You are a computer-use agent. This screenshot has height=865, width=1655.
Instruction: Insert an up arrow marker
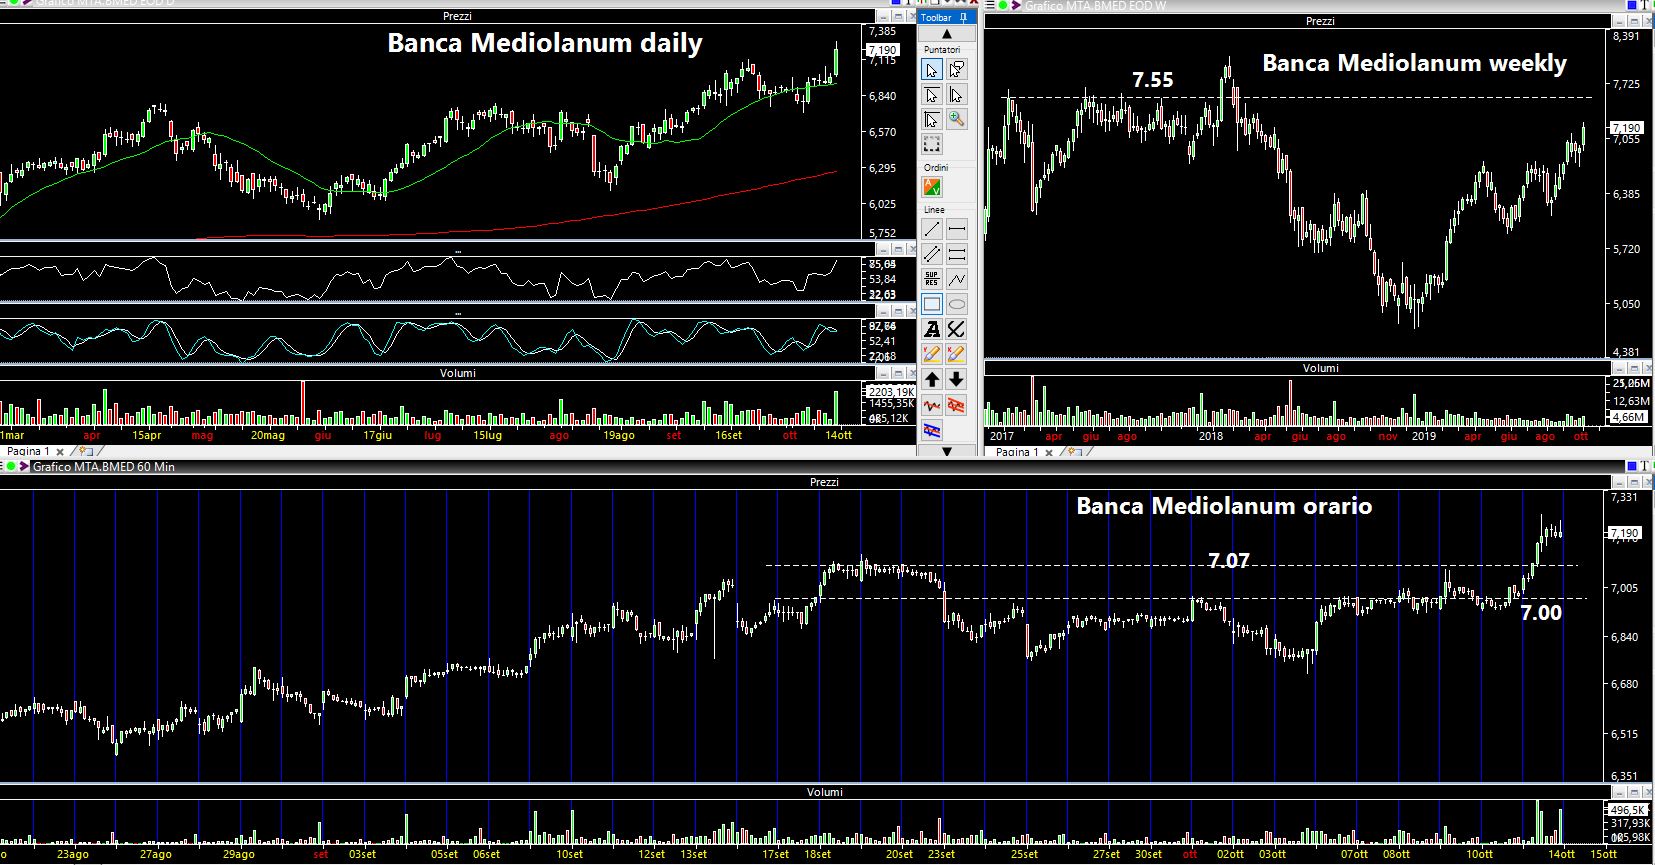click(x=932, y=379)
